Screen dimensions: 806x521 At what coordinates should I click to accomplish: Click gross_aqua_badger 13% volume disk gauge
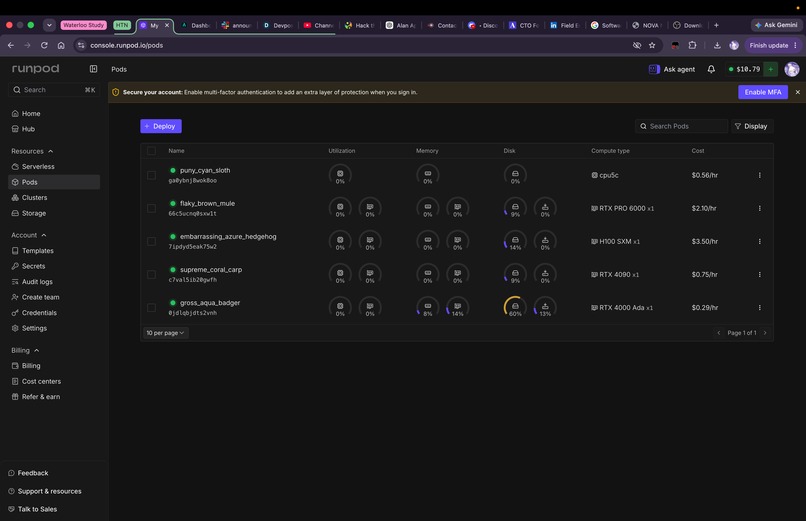545,307
